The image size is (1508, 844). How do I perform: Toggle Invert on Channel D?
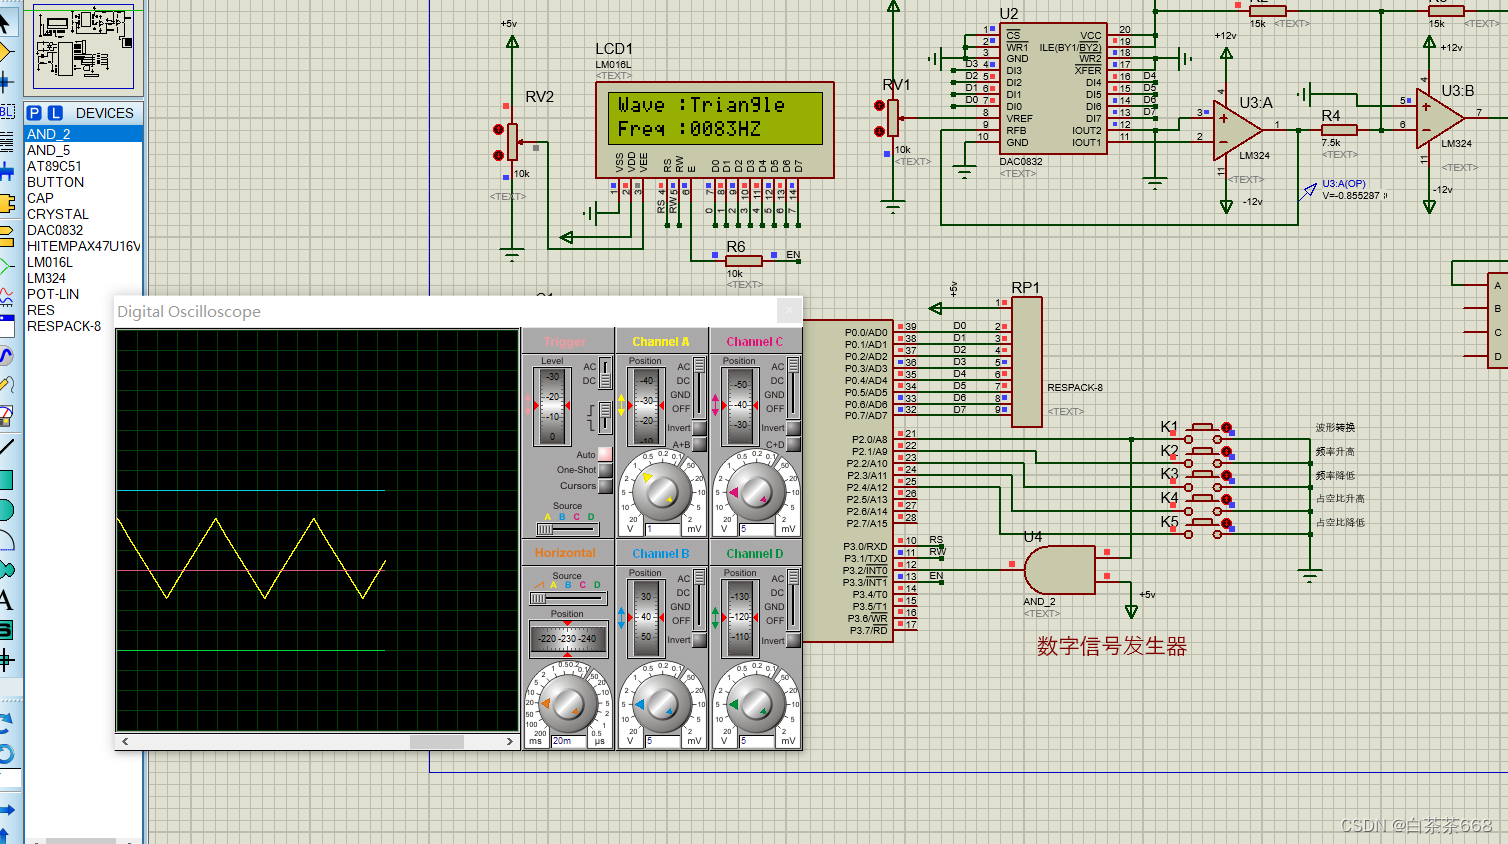(x=793, y=640)
